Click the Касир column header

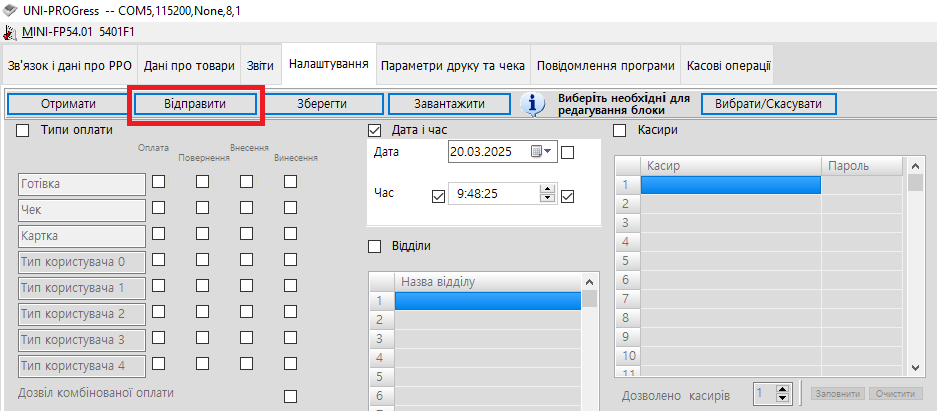point(731,167)
